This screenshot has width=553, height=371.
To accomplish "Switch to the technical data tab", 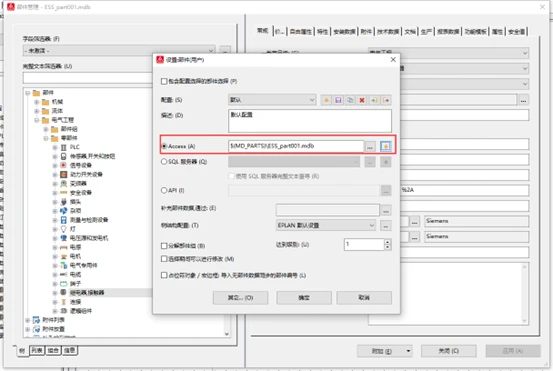I will pyautogui.click(x=388, y=32).
